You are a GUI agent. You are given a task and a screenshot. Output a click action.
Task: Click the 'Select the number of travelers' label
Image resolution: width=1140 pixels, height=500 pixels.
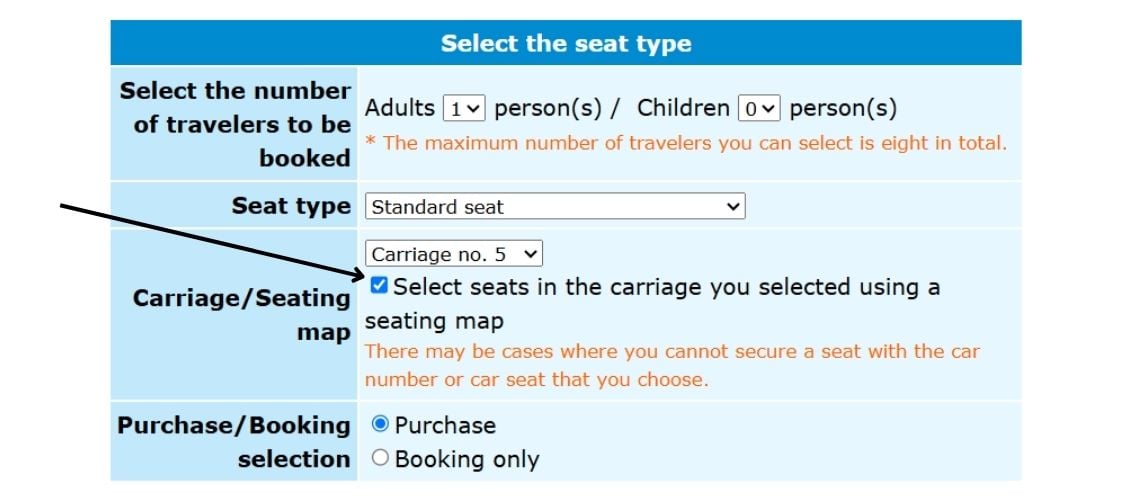(x=235, y=124)
